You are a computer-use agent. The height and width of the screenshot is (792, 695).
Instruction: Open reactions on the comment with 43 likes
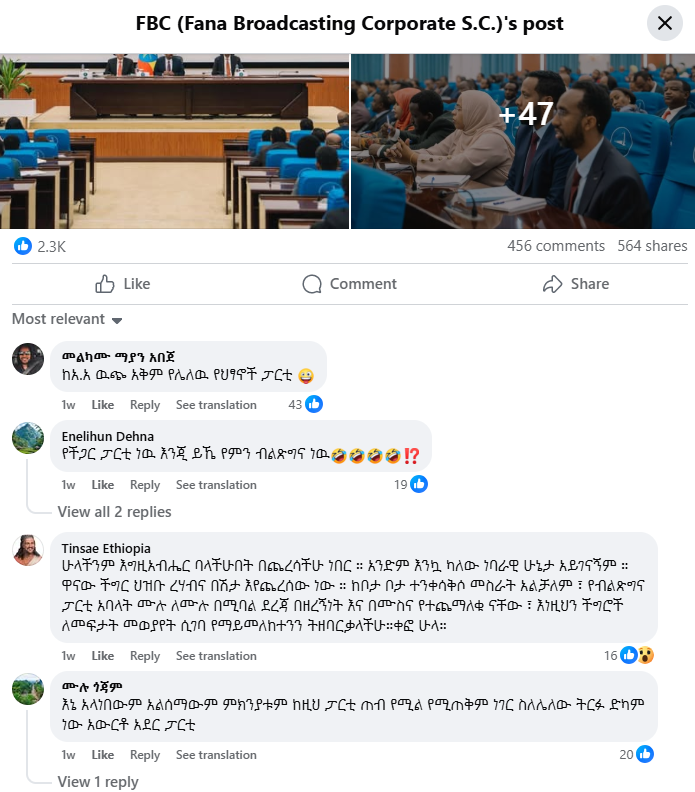[306, 404]
